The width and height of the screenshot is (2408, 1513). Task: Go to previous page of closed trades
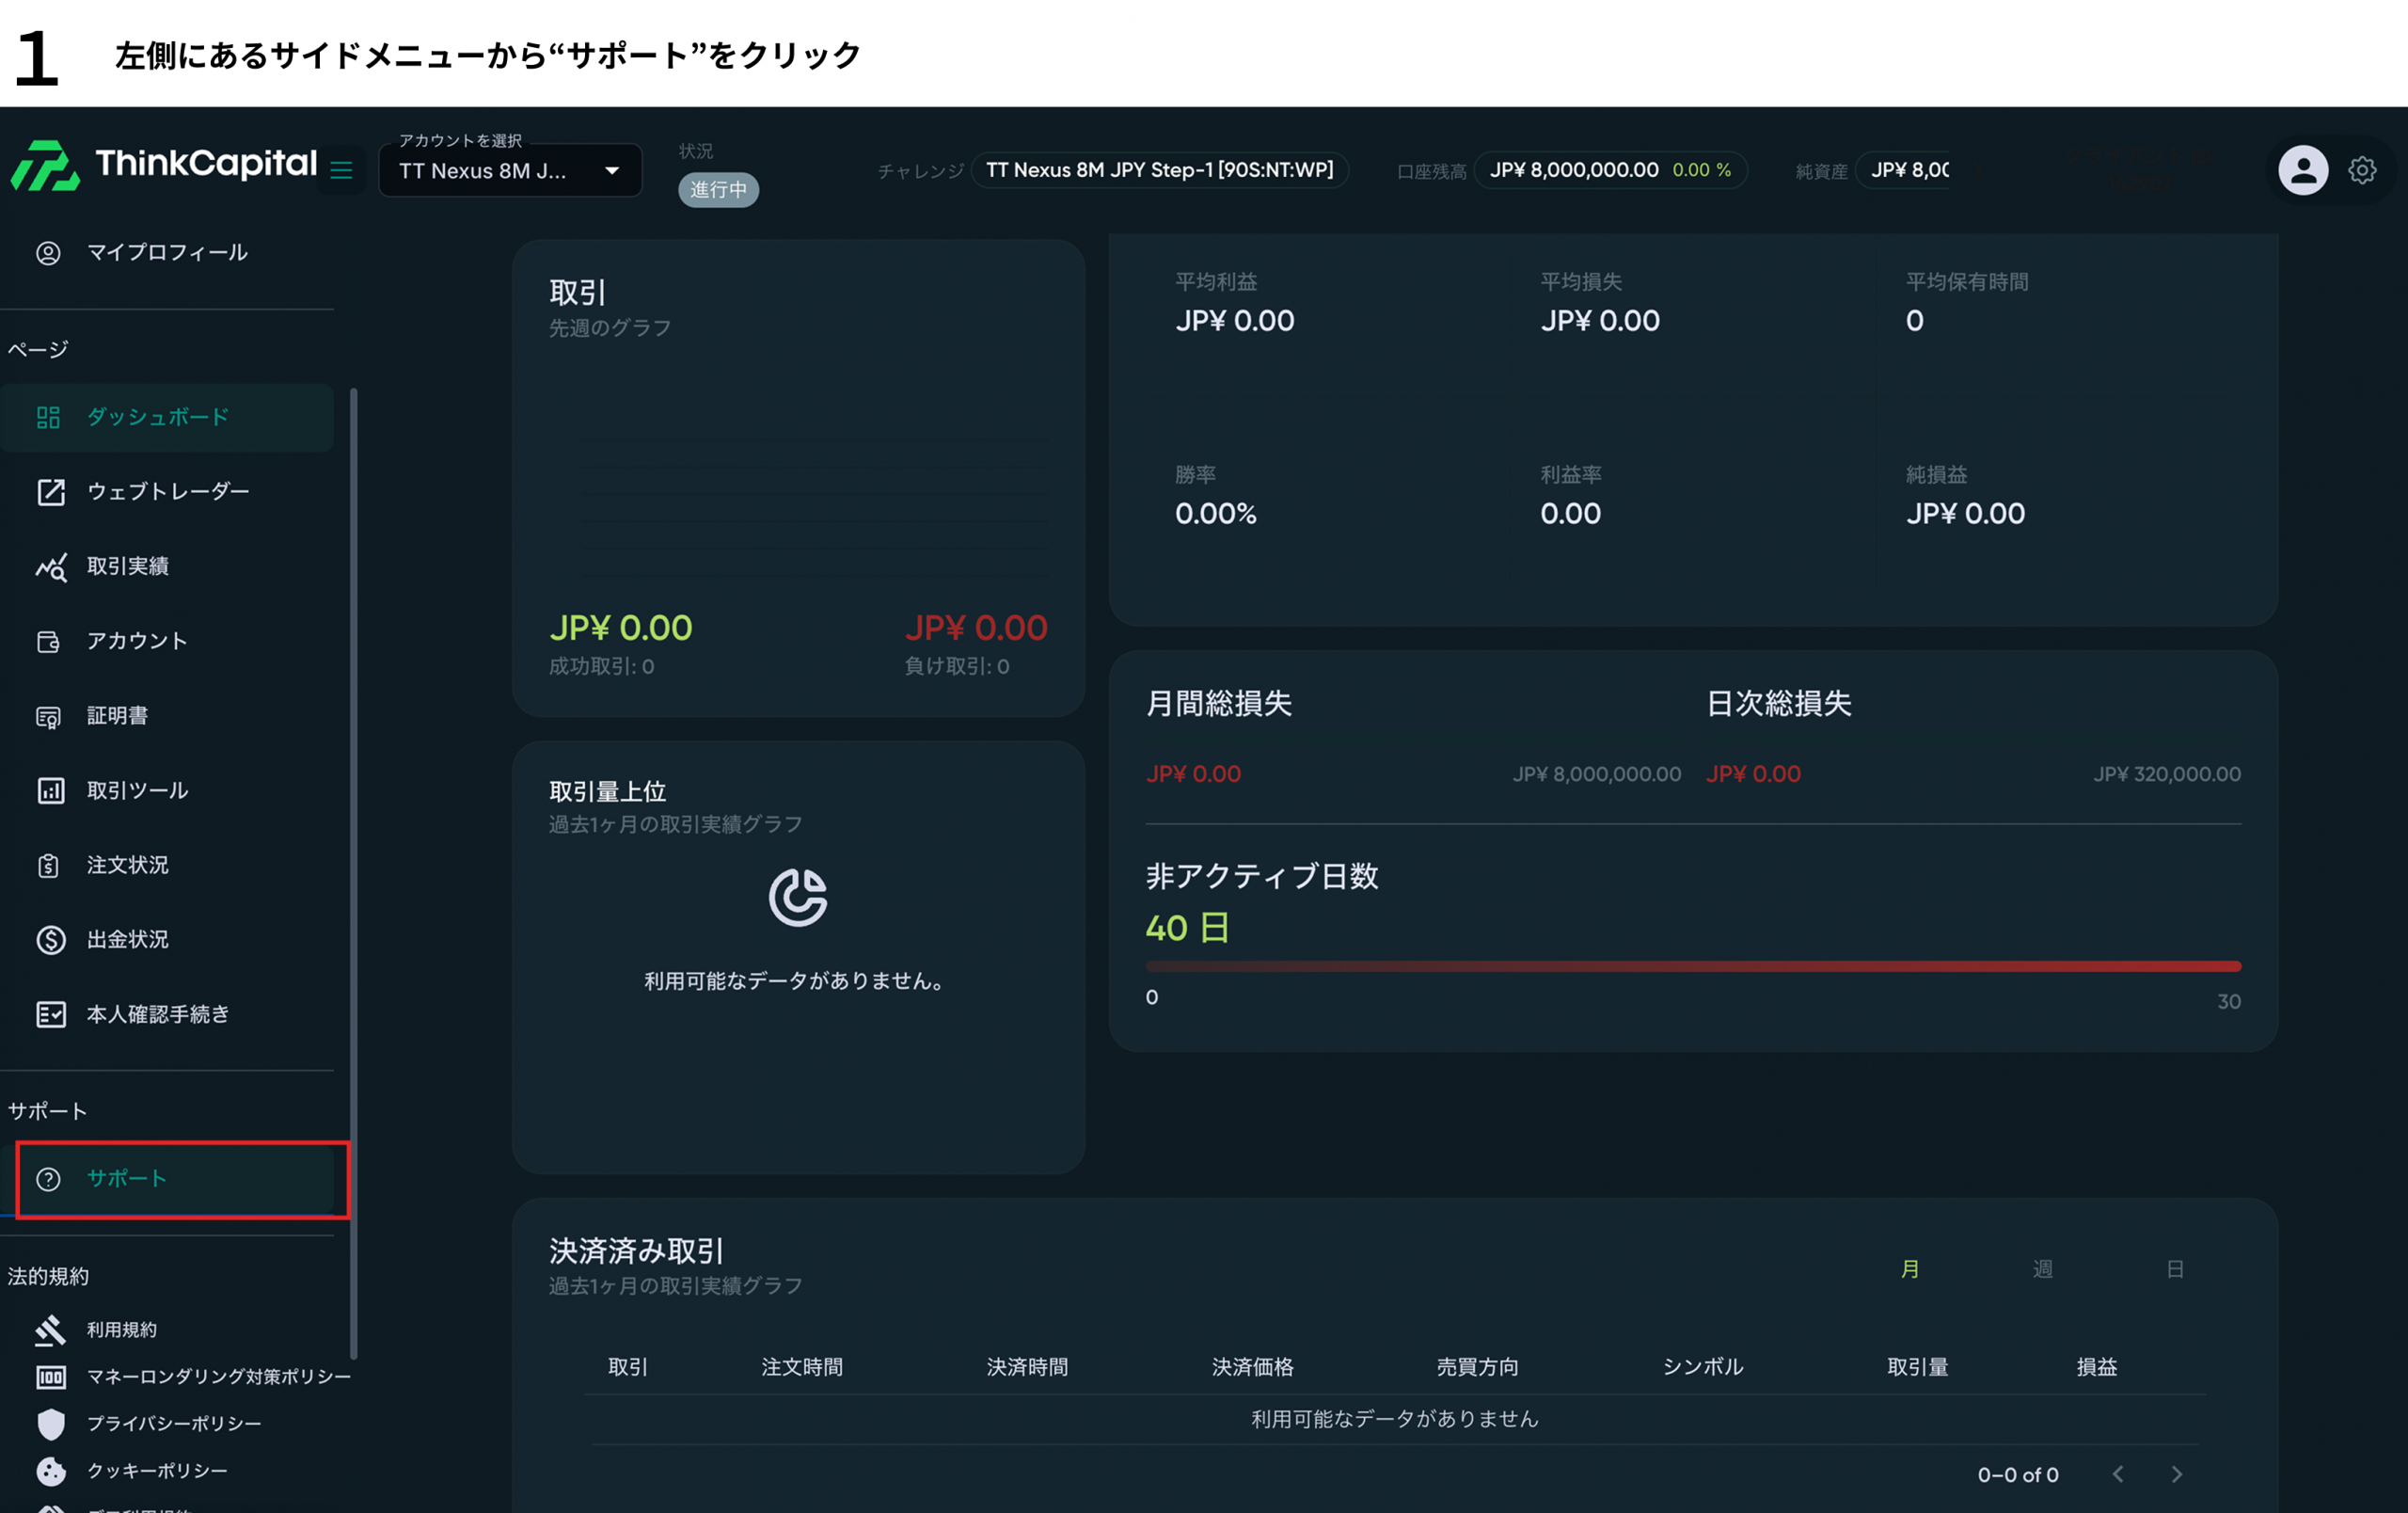tap(2118, 1474)
